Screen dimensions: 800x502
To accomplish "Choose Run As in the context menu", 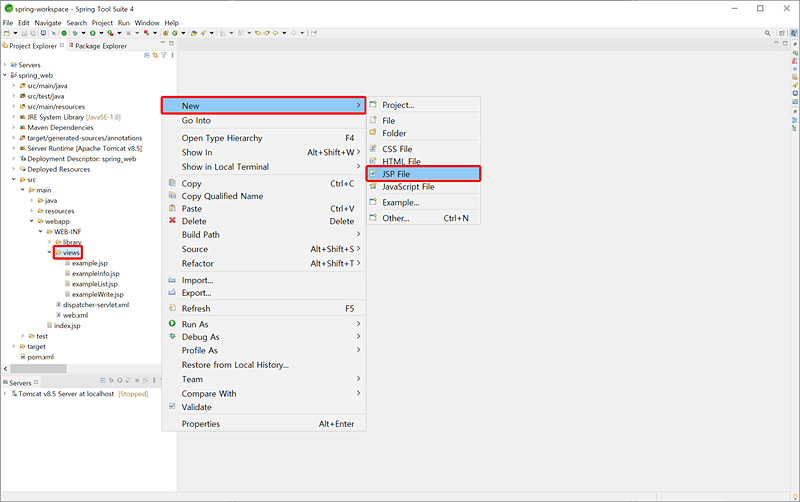I will pos(264,324).
